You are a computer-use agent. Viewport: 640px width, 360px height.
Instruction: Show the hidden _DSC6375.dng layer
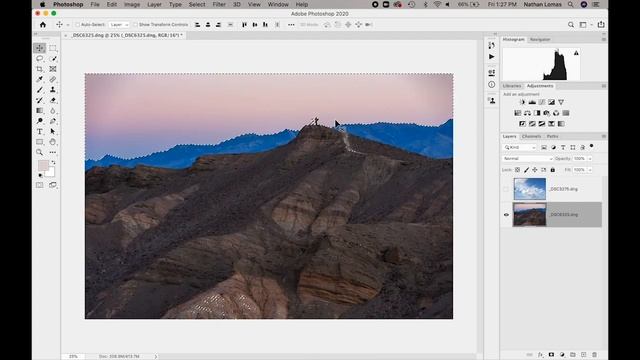coord(506,189)
